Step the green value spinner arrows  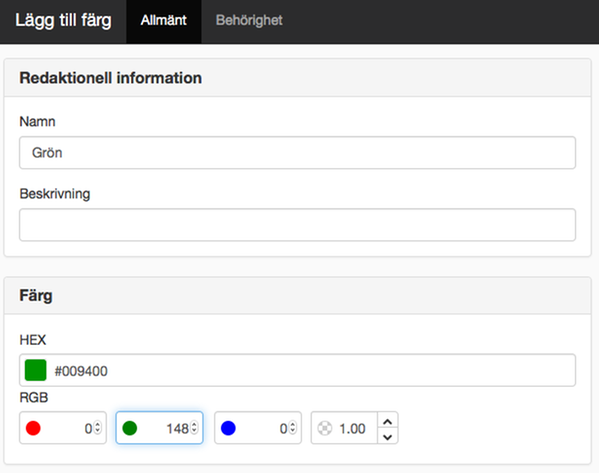tap(194, 428)
